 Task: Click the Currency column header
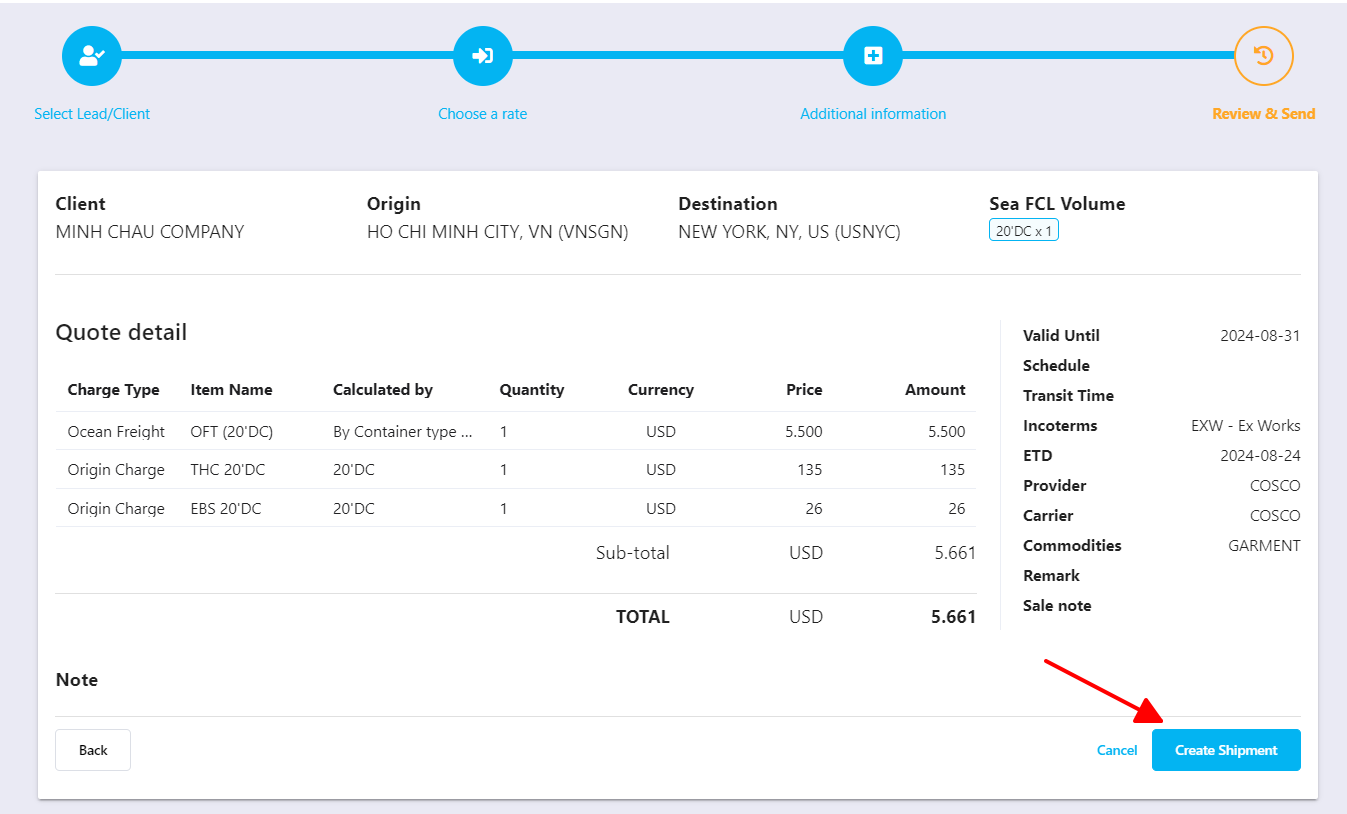click(661, 390)
